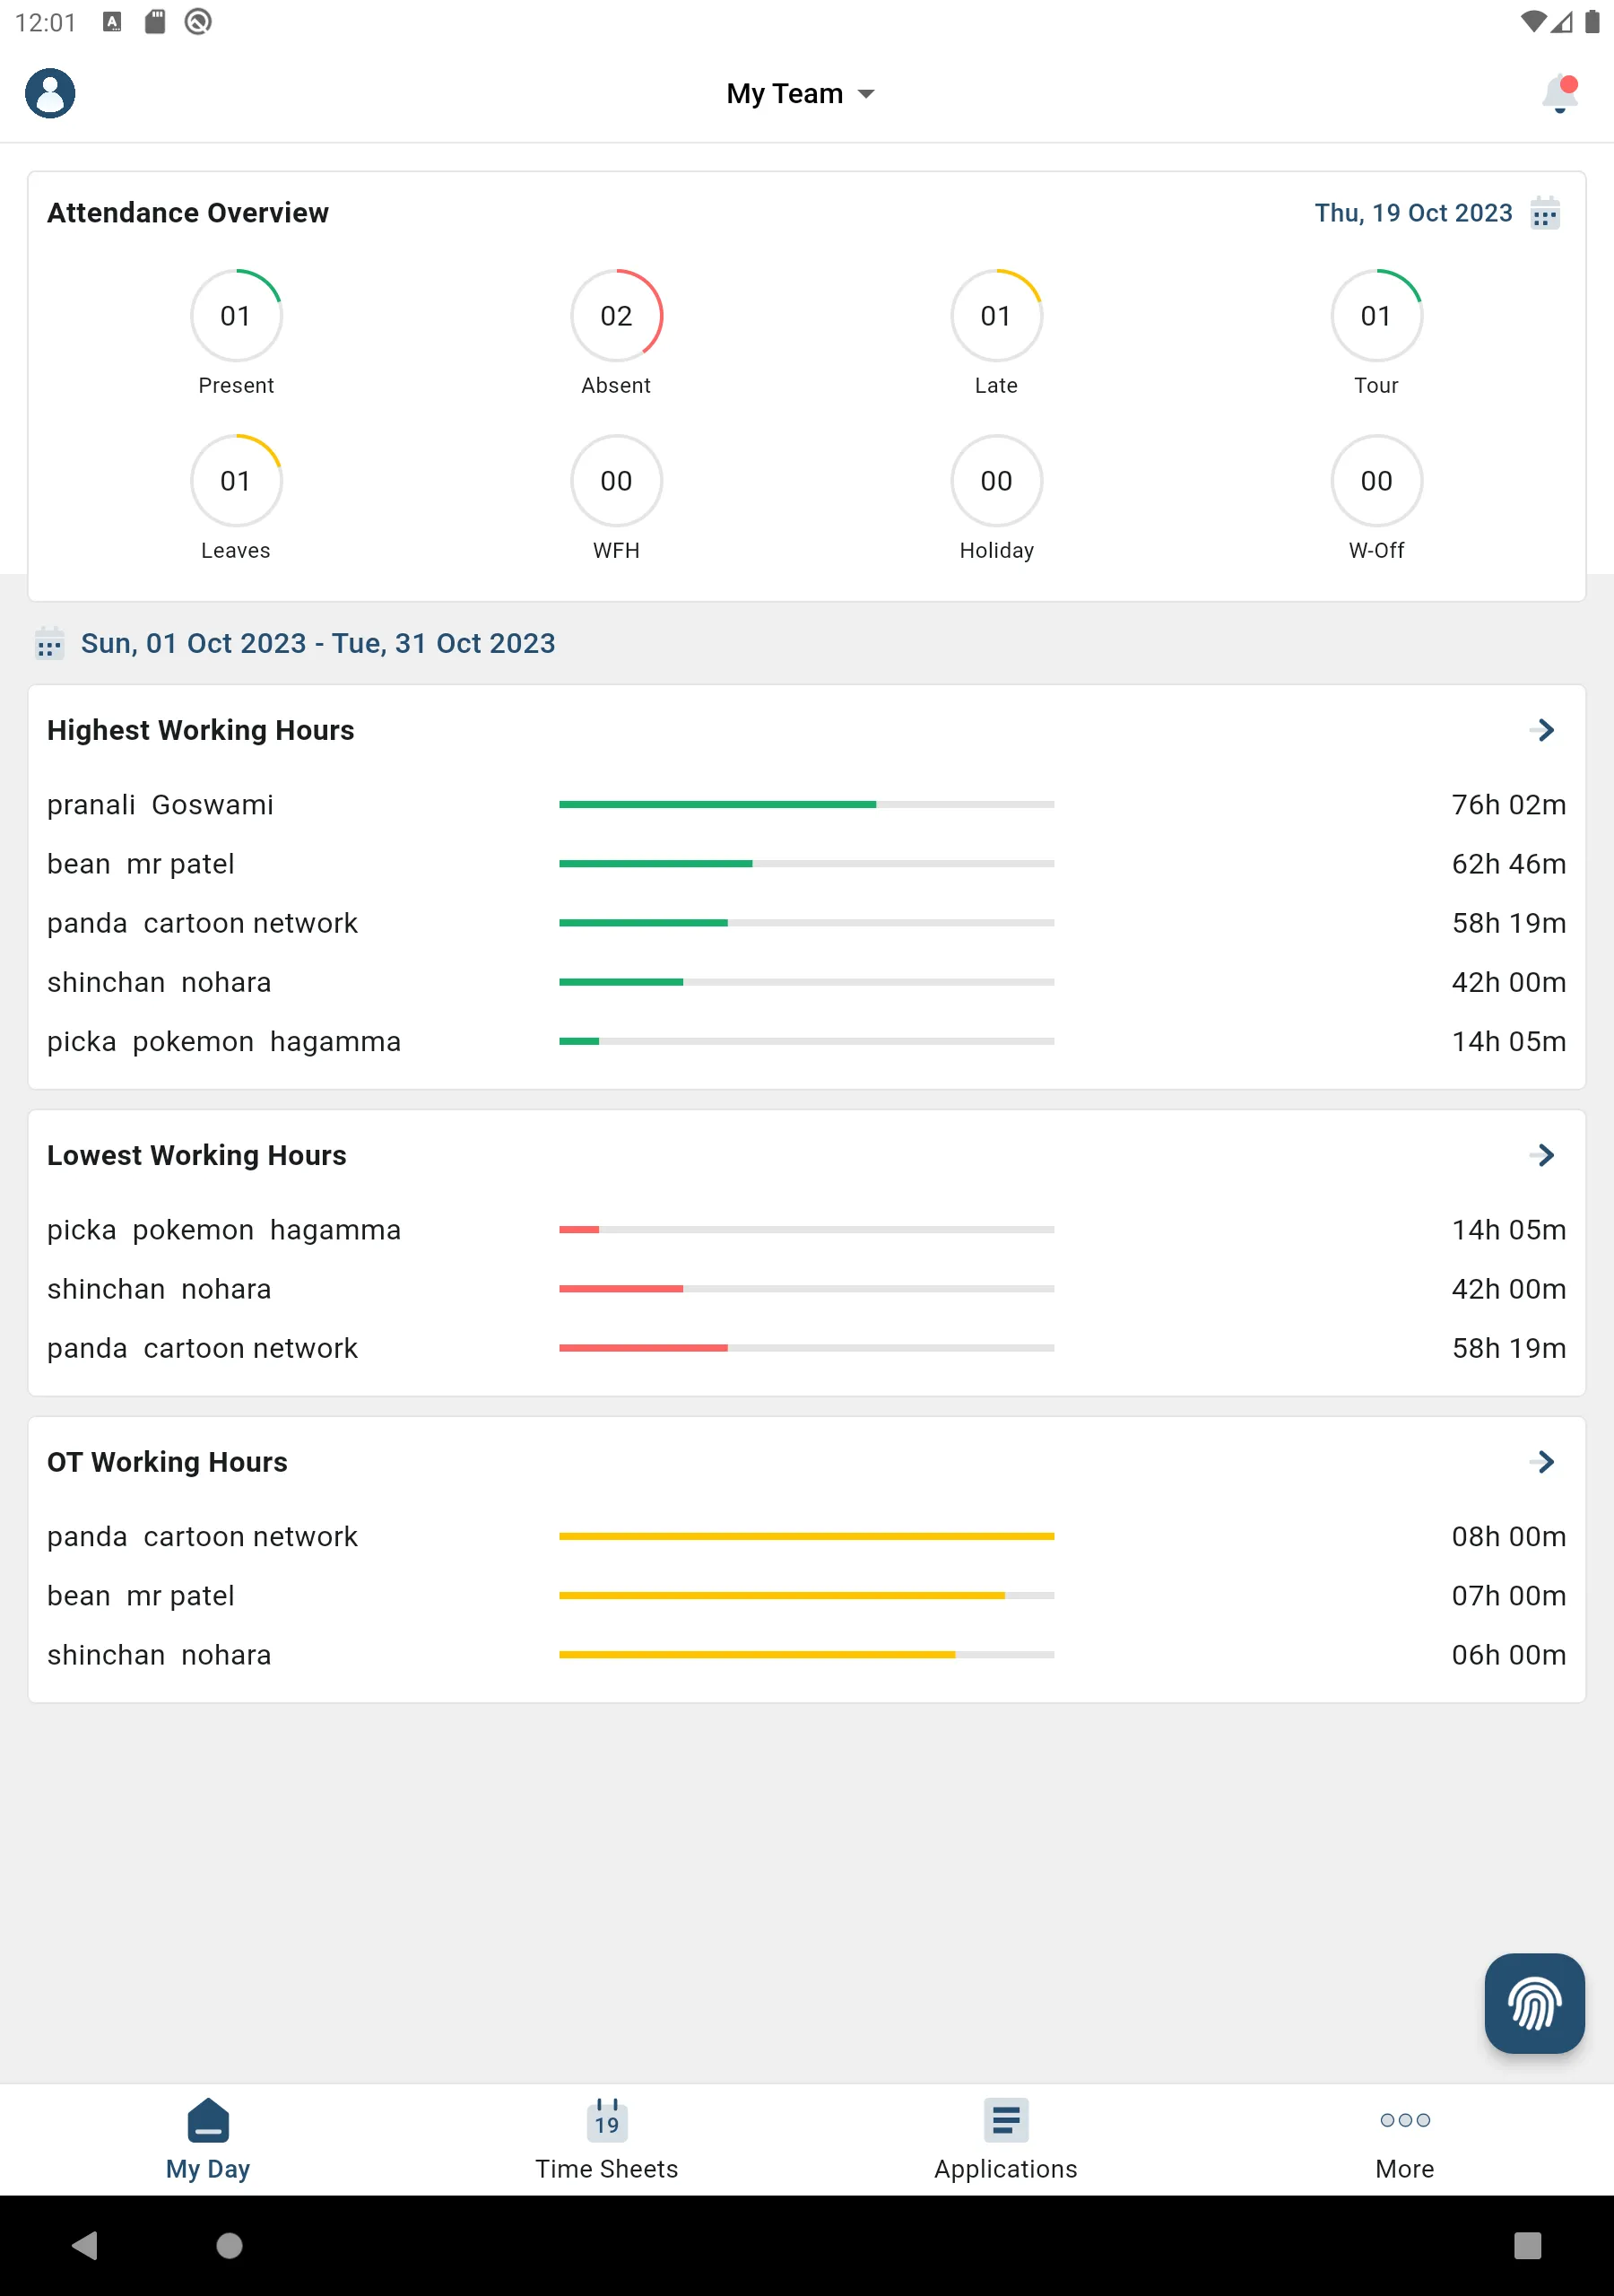The height and width of the screenshot is (2296, 1614).
Task: Click panda cartoon network's yellow OT bar
Action: (806, 1536)
